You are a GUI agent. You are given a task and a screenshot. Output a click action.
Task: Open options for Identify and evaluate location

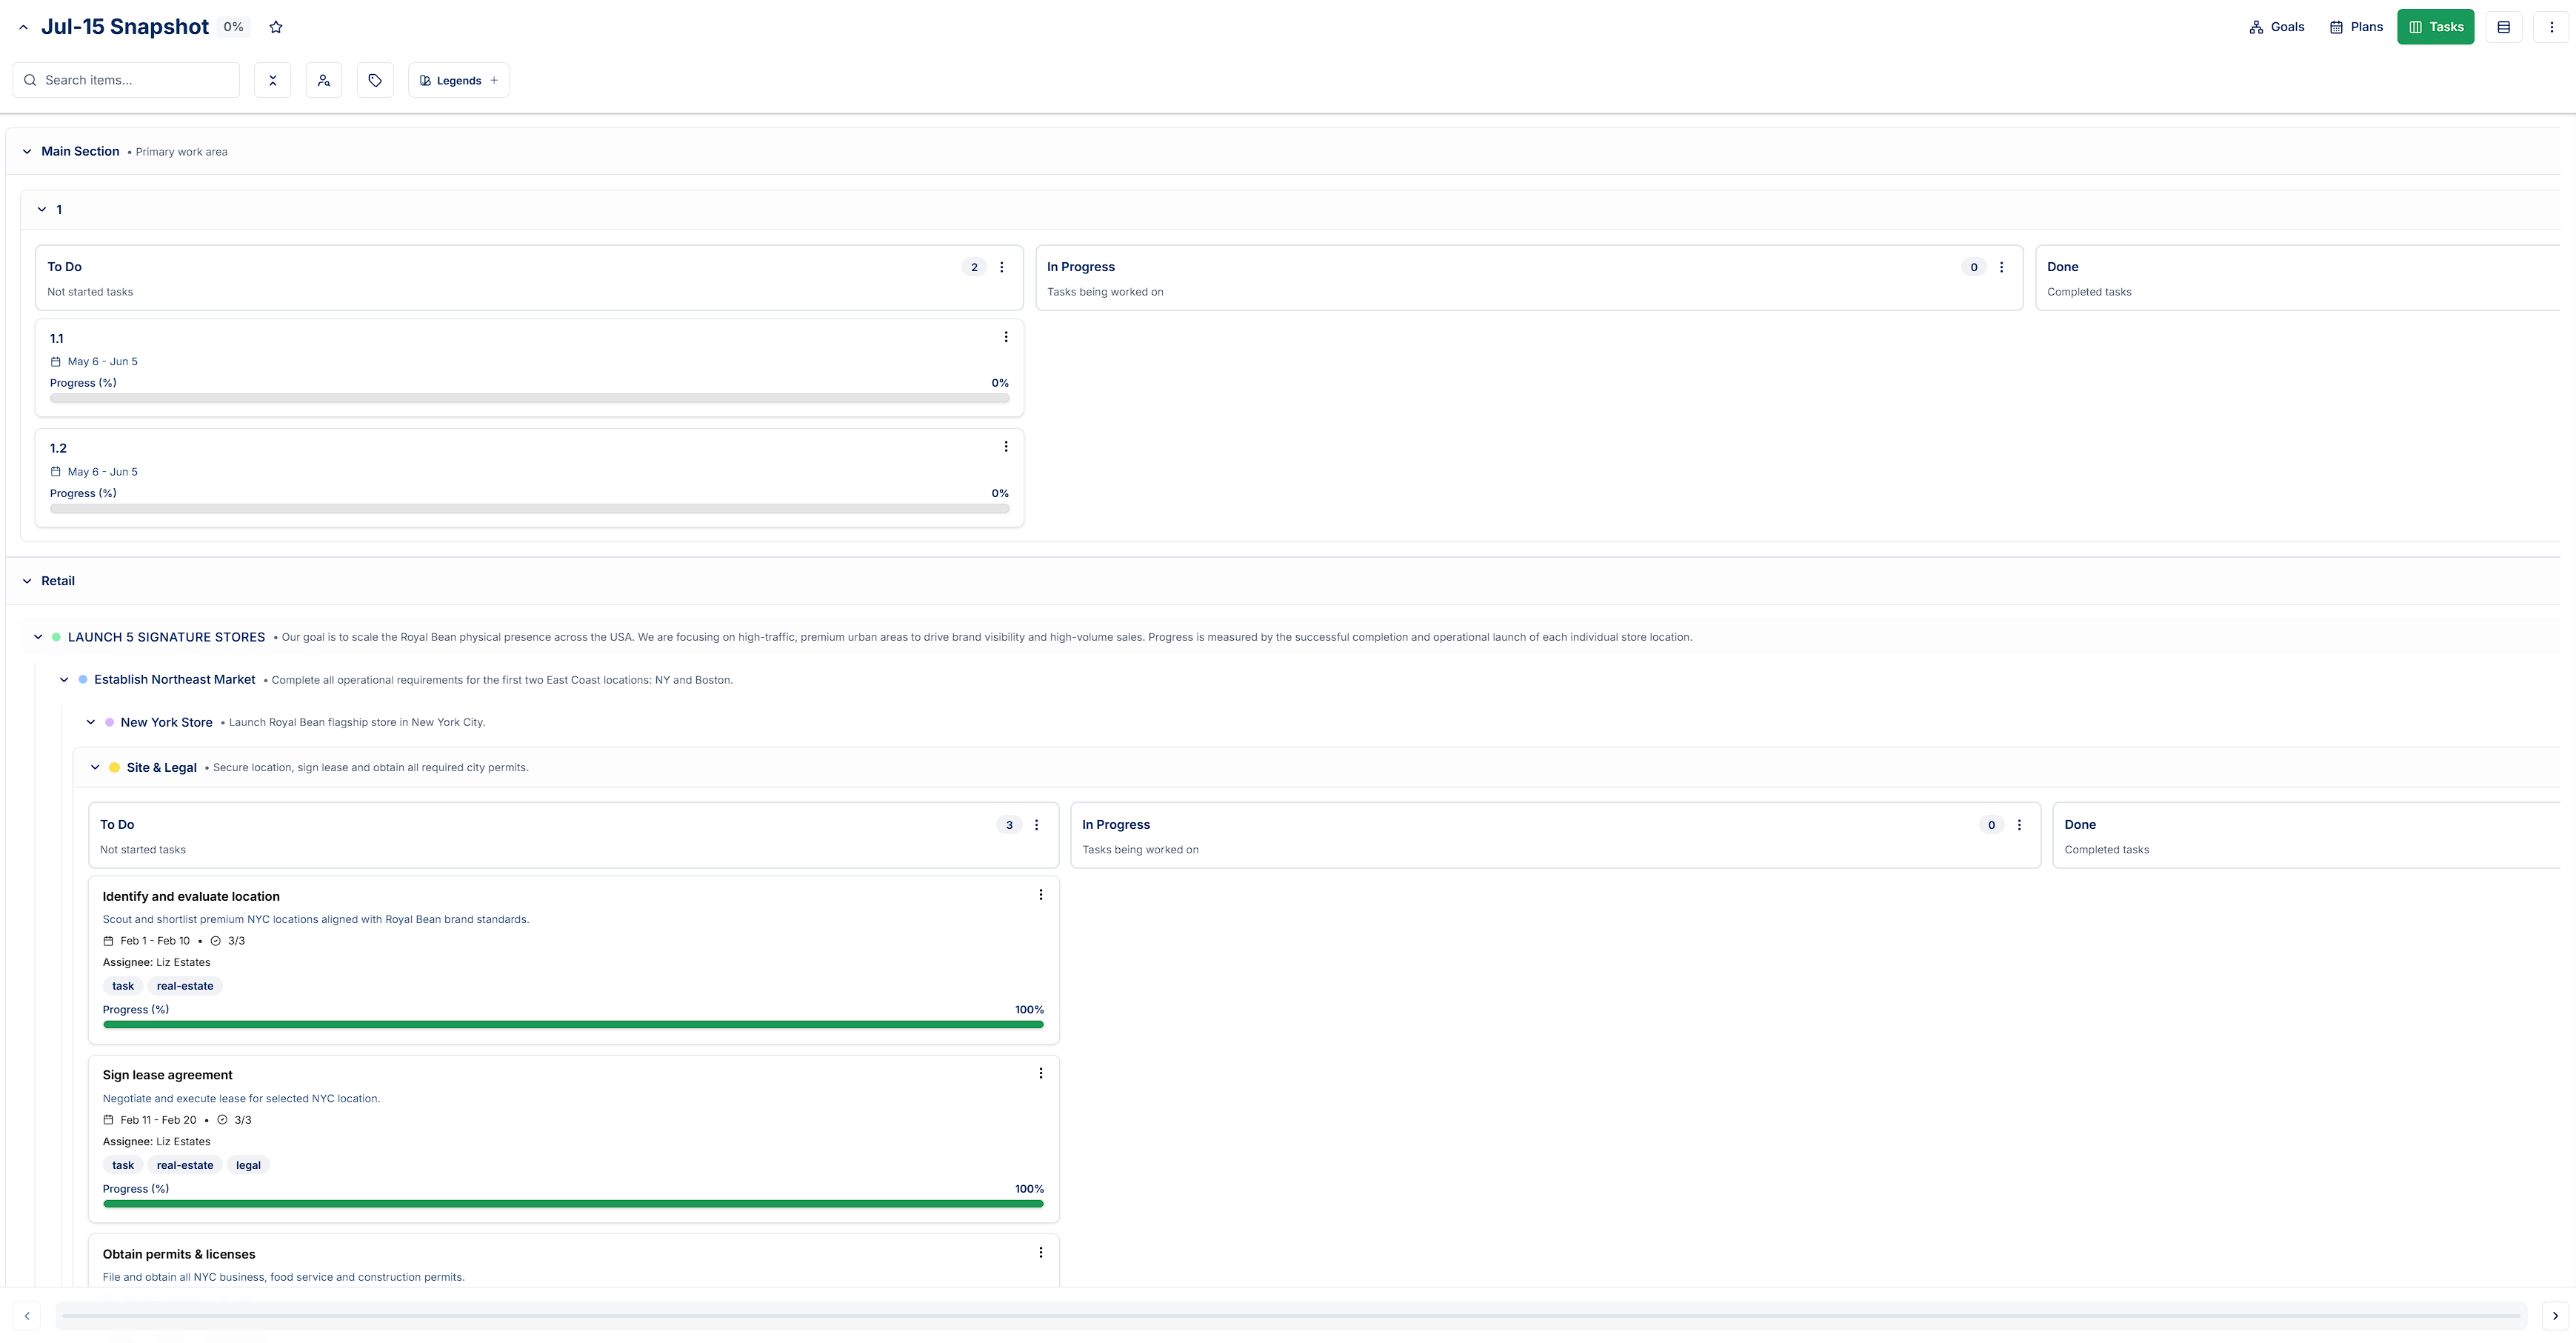pos(1041,895)
